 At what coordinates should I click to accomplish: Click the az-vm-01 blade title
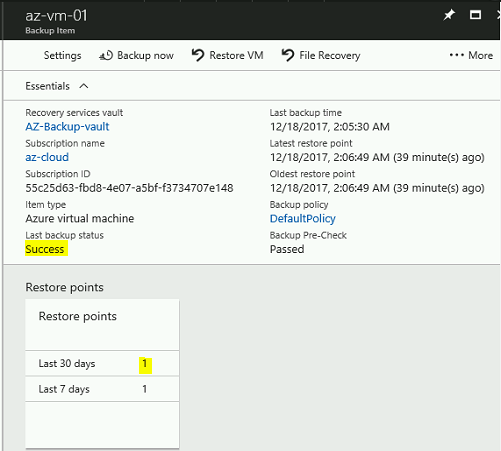[56, 16]
